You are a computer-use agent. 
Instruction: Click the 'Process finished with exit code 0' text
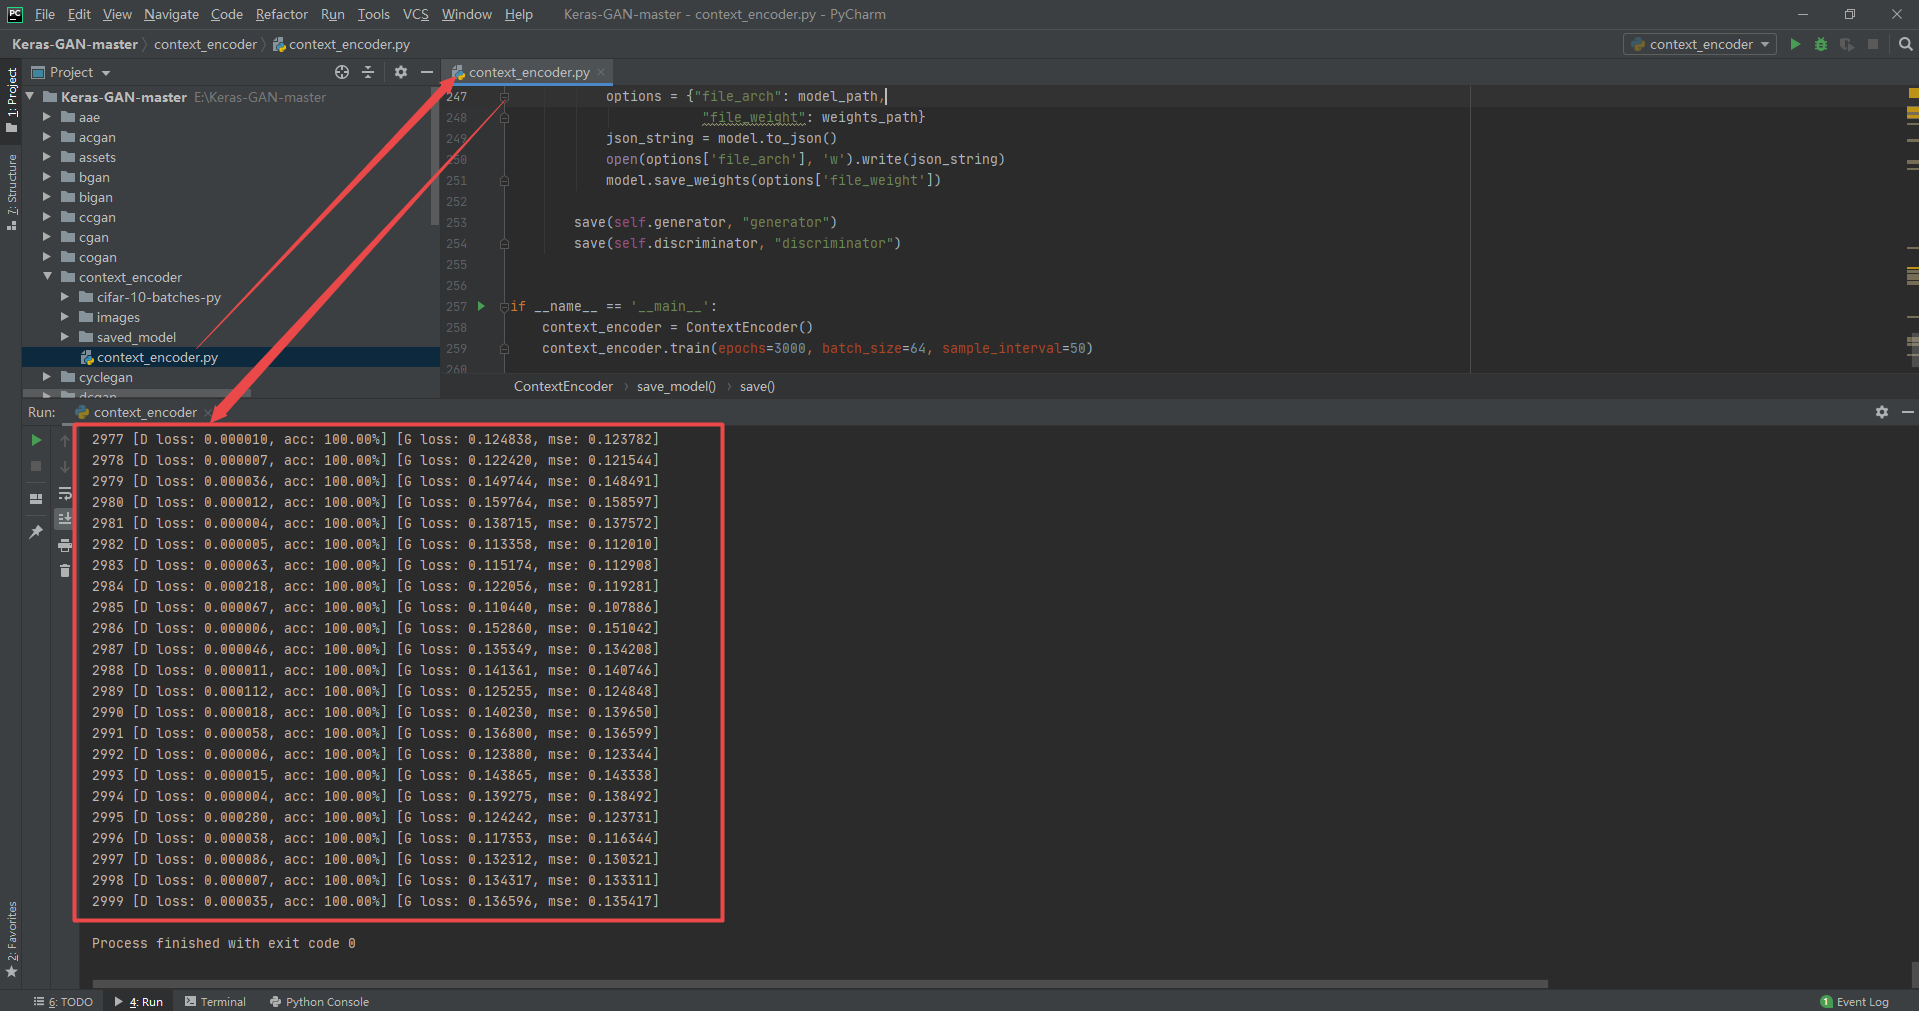224,943
